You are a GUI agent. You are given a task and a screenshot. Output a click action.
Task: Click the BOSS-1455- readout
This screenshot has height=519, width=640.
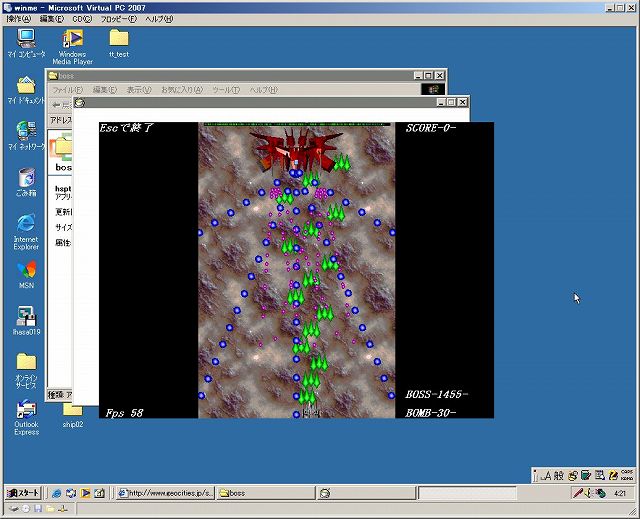pyautogui.click(x=437, y=394)
